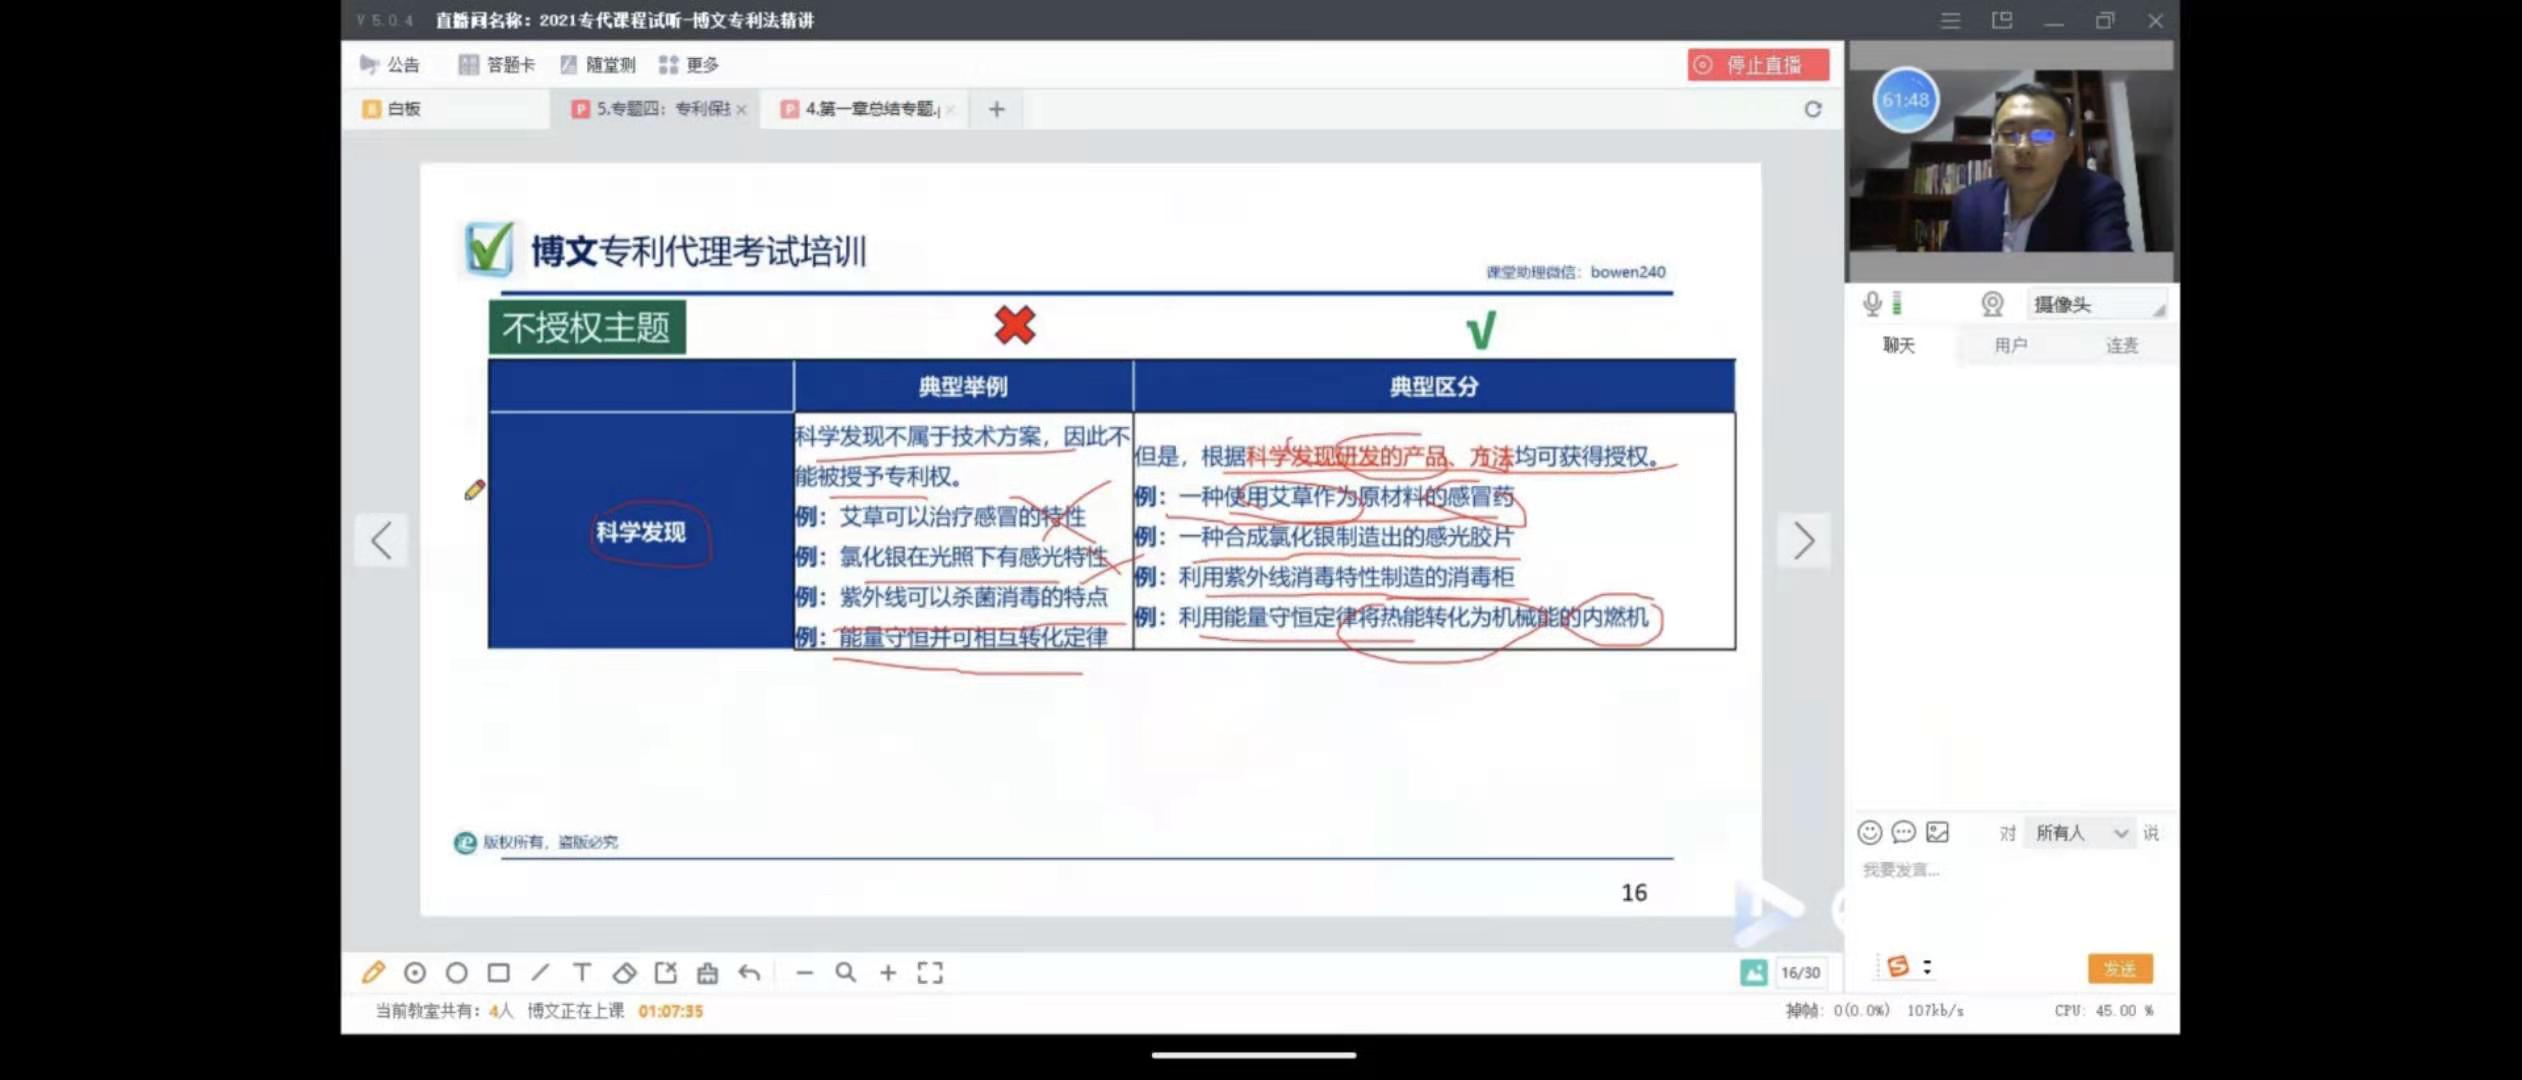This screenshot has width=2522, height=1080.
Task: Toggle the speech bubble chat option
Action: point(1903,832)
